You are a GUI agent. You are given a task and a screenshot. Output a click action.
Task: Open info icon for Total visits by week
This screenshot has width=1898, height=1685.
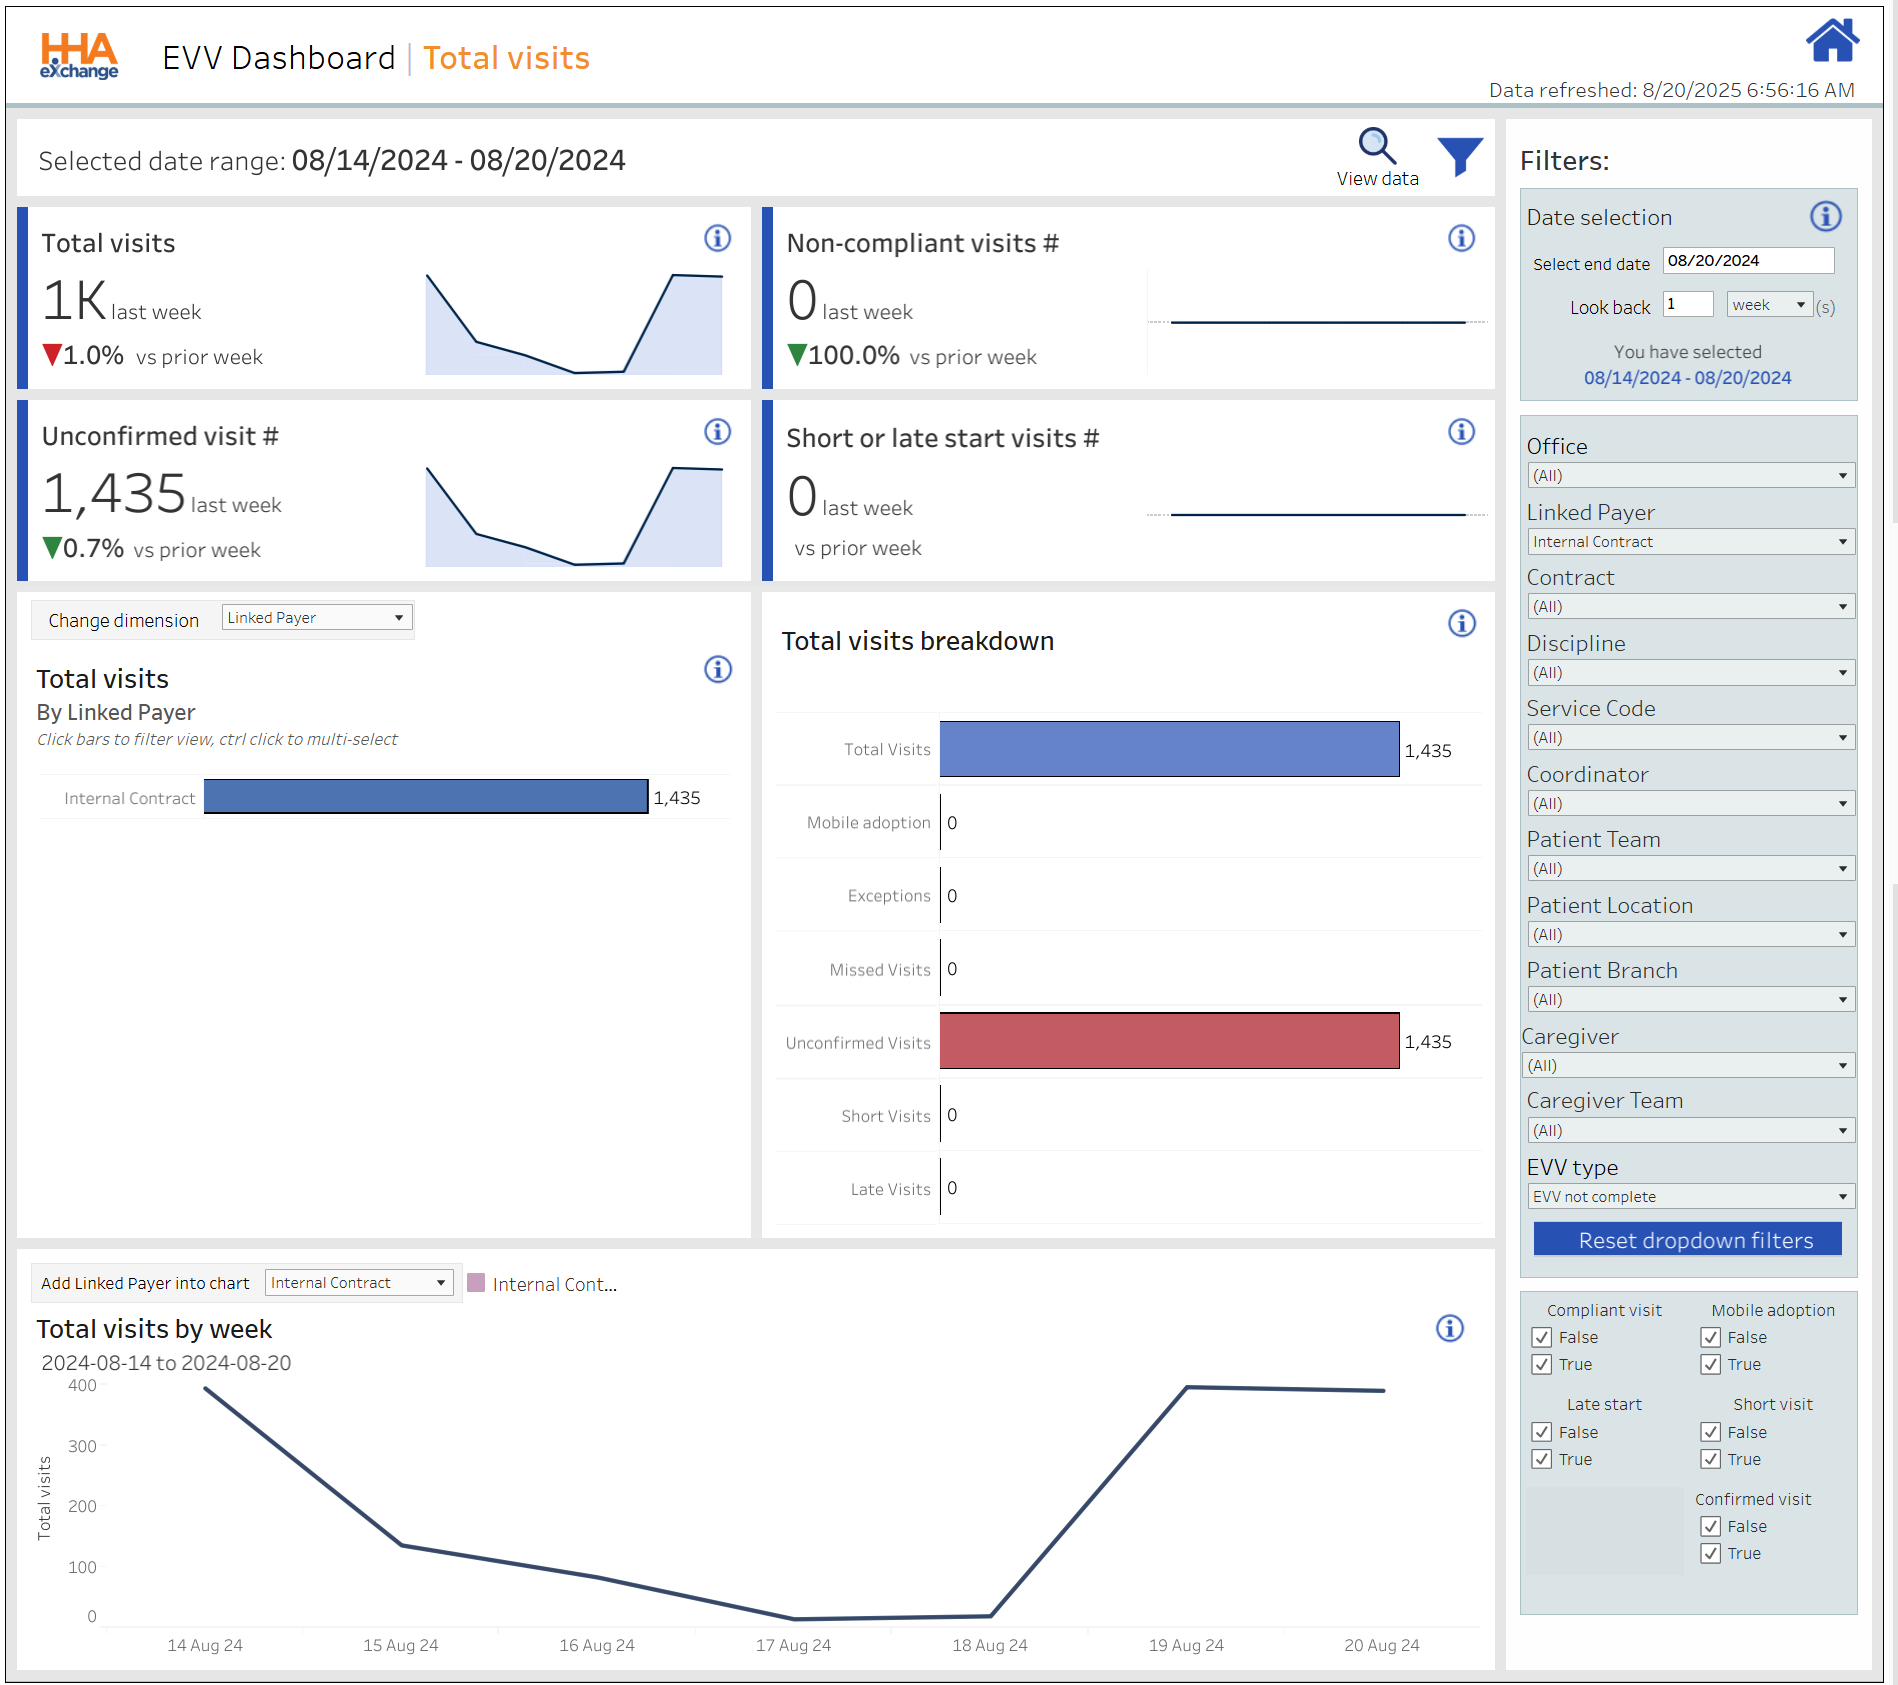(1449, 1329)
